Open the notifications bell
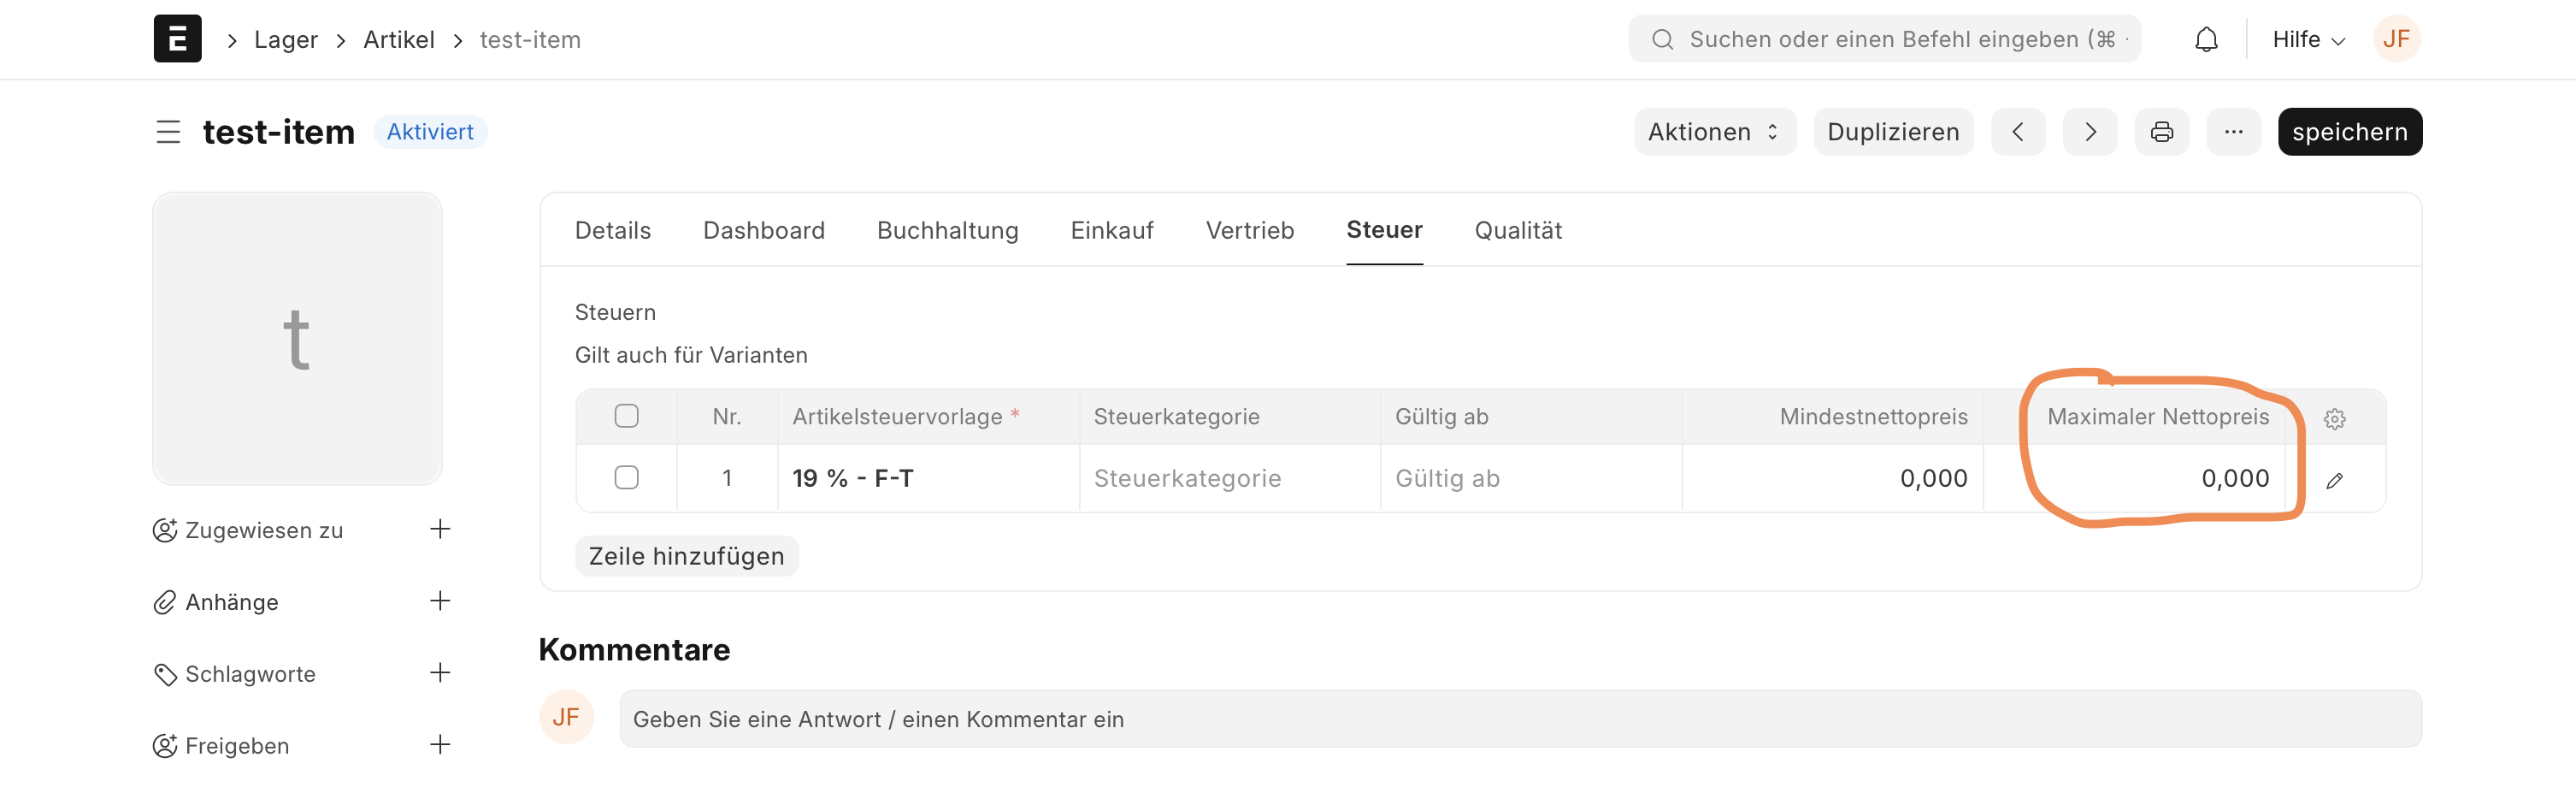This screenshot has height=805, width=2576. [x=2206, y=39]
